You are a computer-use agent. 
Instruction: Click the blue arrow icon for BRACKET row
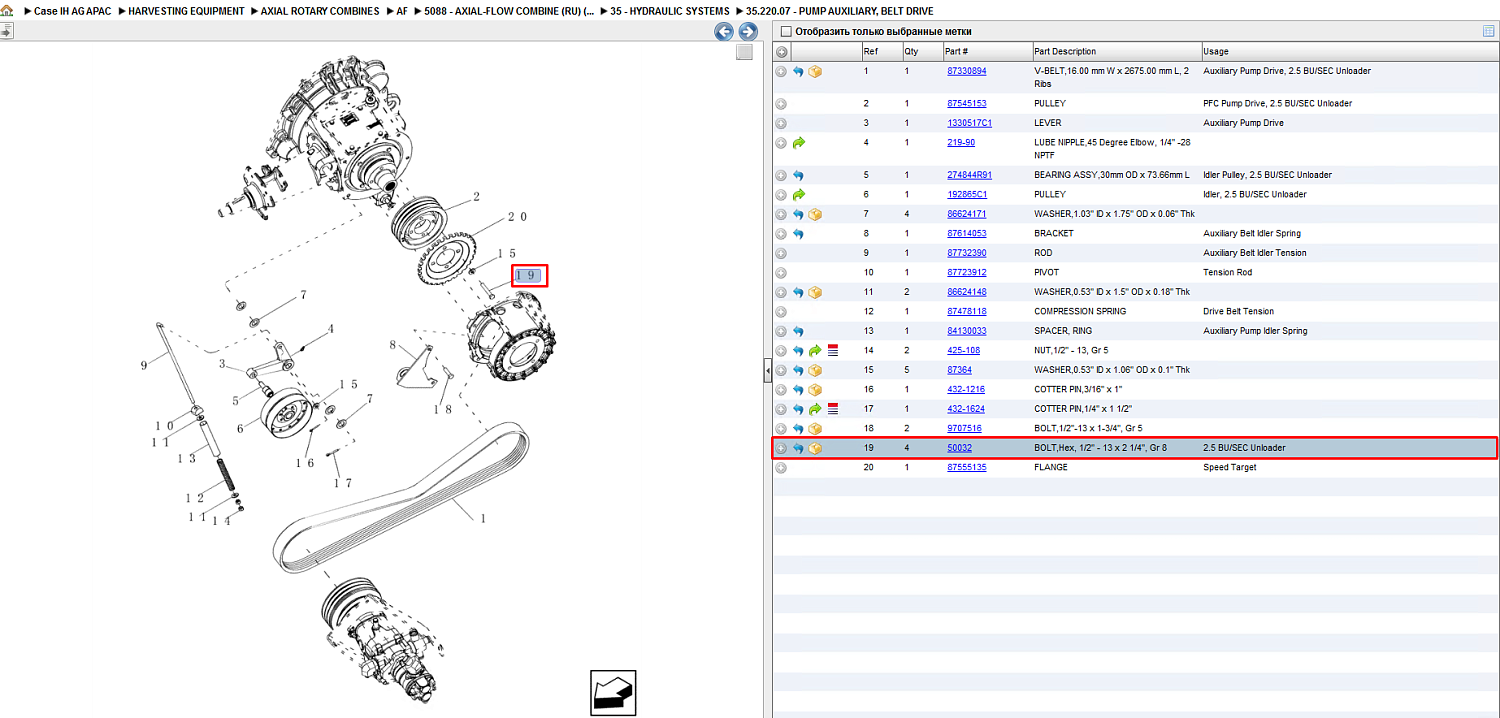(x=798, y=233)
